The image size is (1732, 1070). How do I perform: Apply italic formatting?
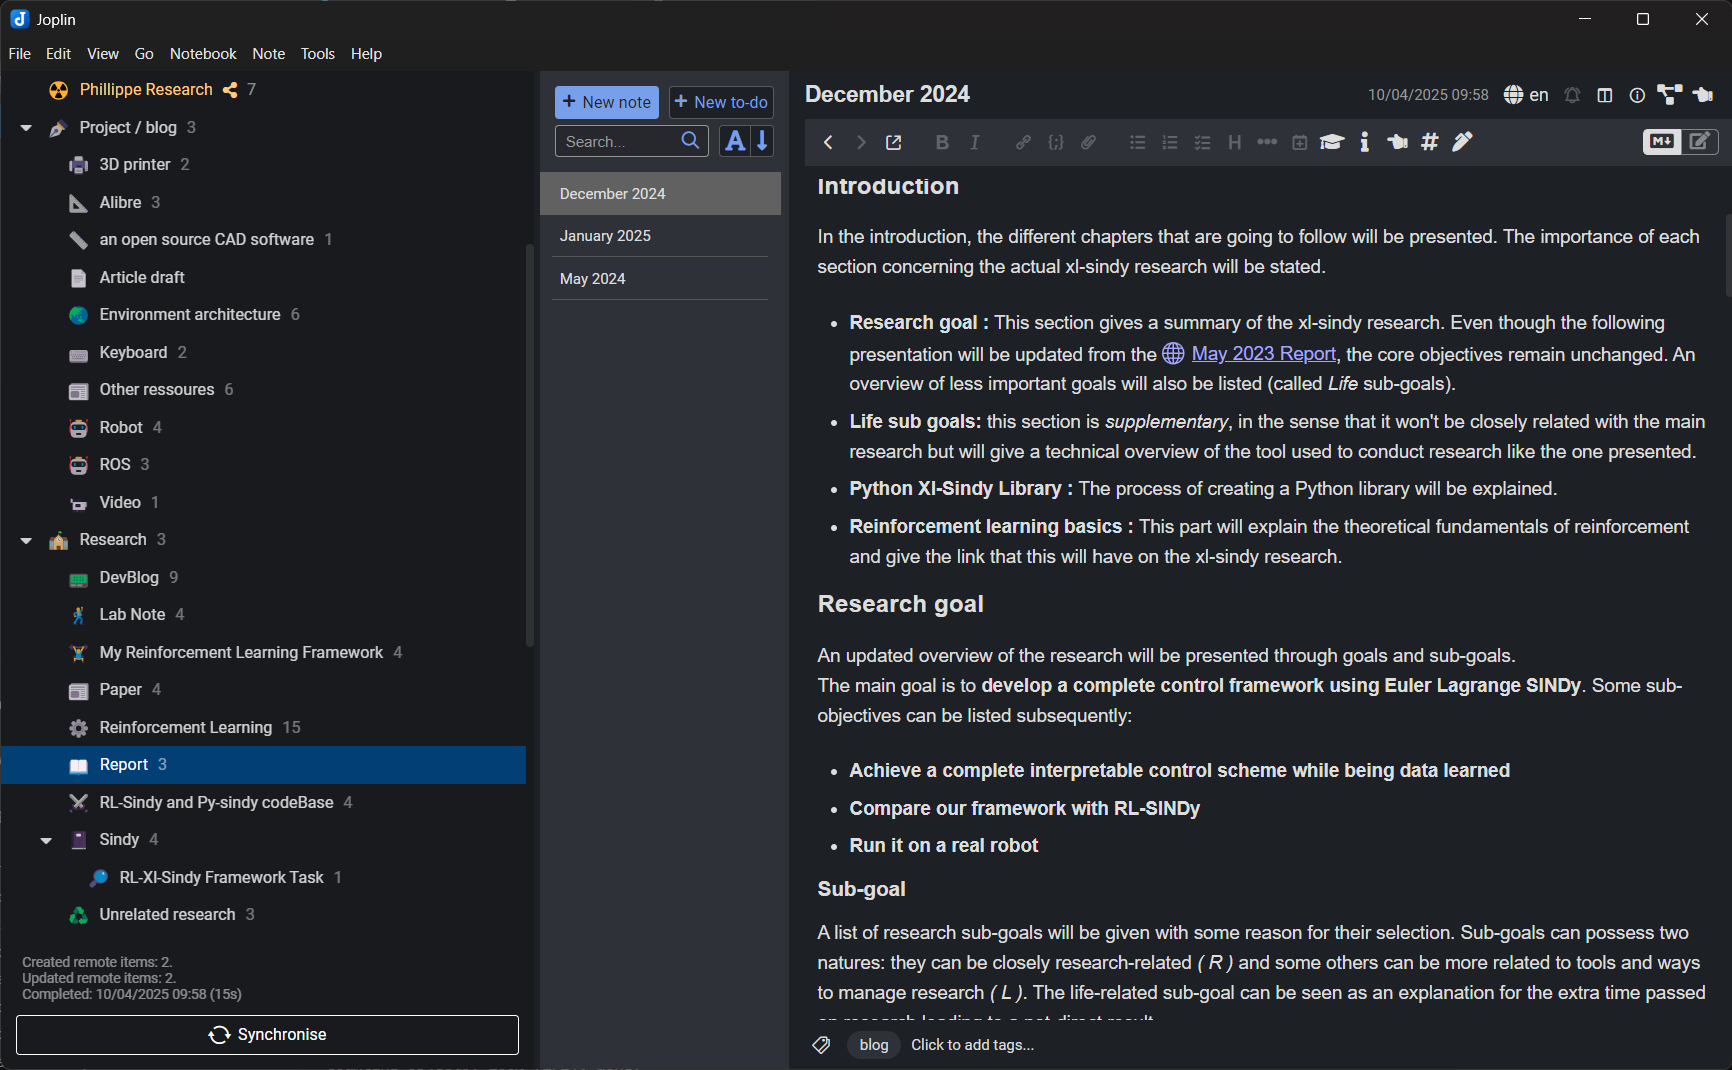tap(975, 142)
